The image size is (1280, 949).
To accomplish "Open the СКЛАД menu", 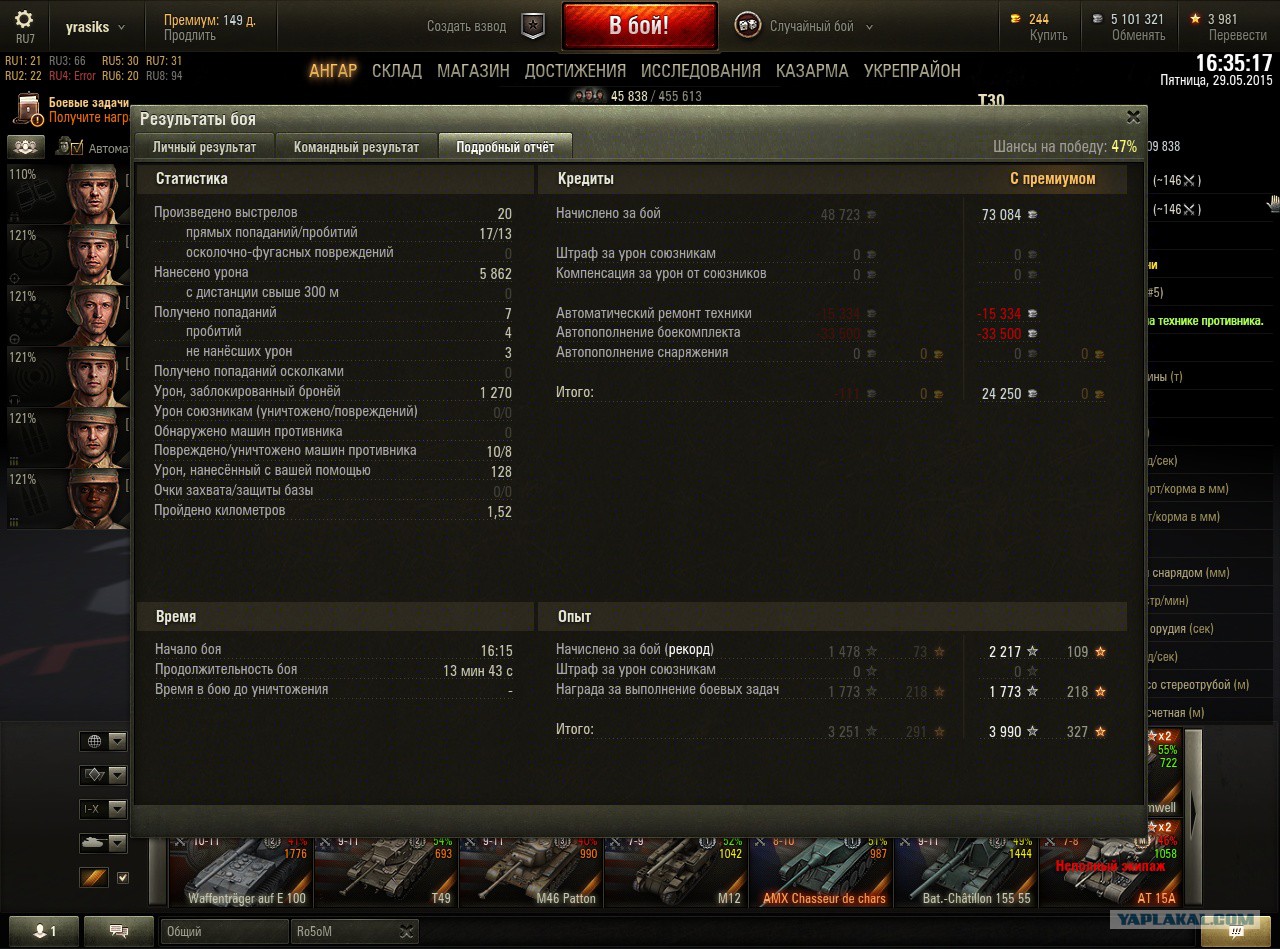I will pos(397,71).
